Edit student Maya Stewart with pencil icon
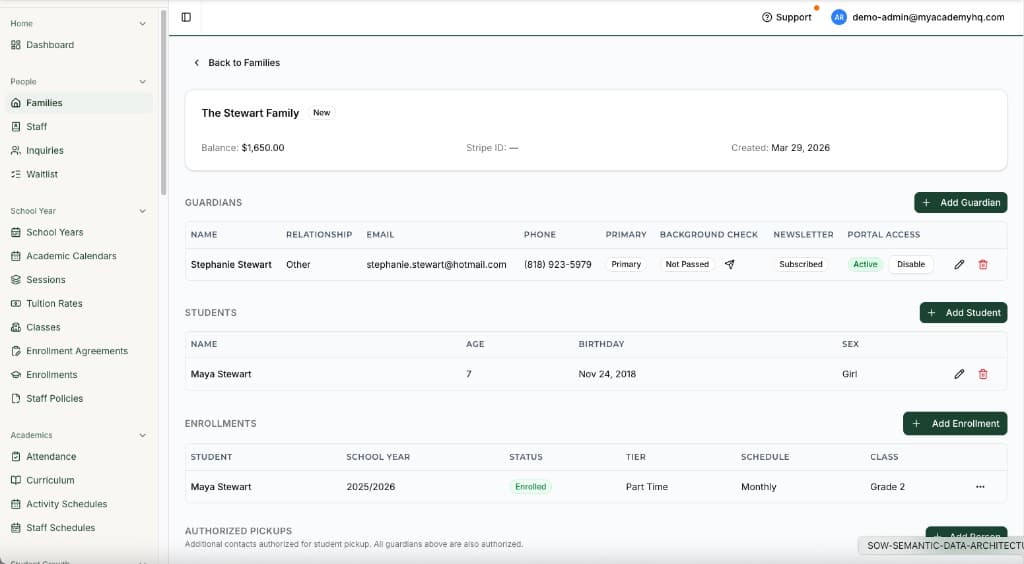 (x=959, y=374)
